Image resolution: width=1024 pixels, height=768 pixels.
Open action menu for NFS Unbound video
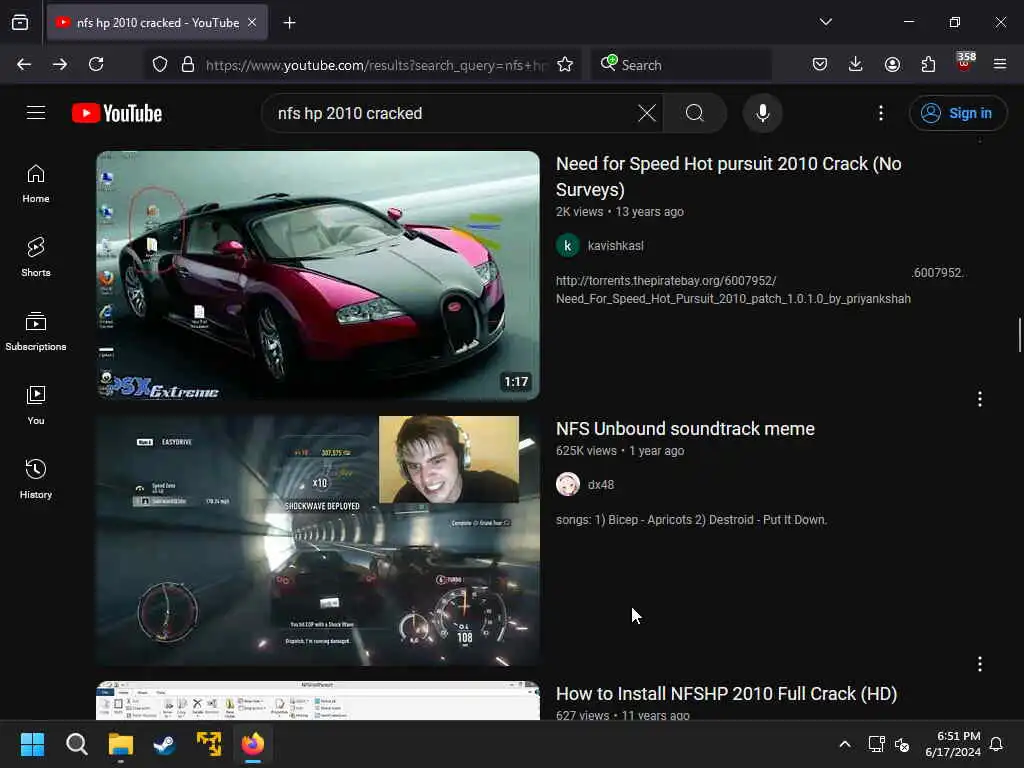tap(980, 399)
